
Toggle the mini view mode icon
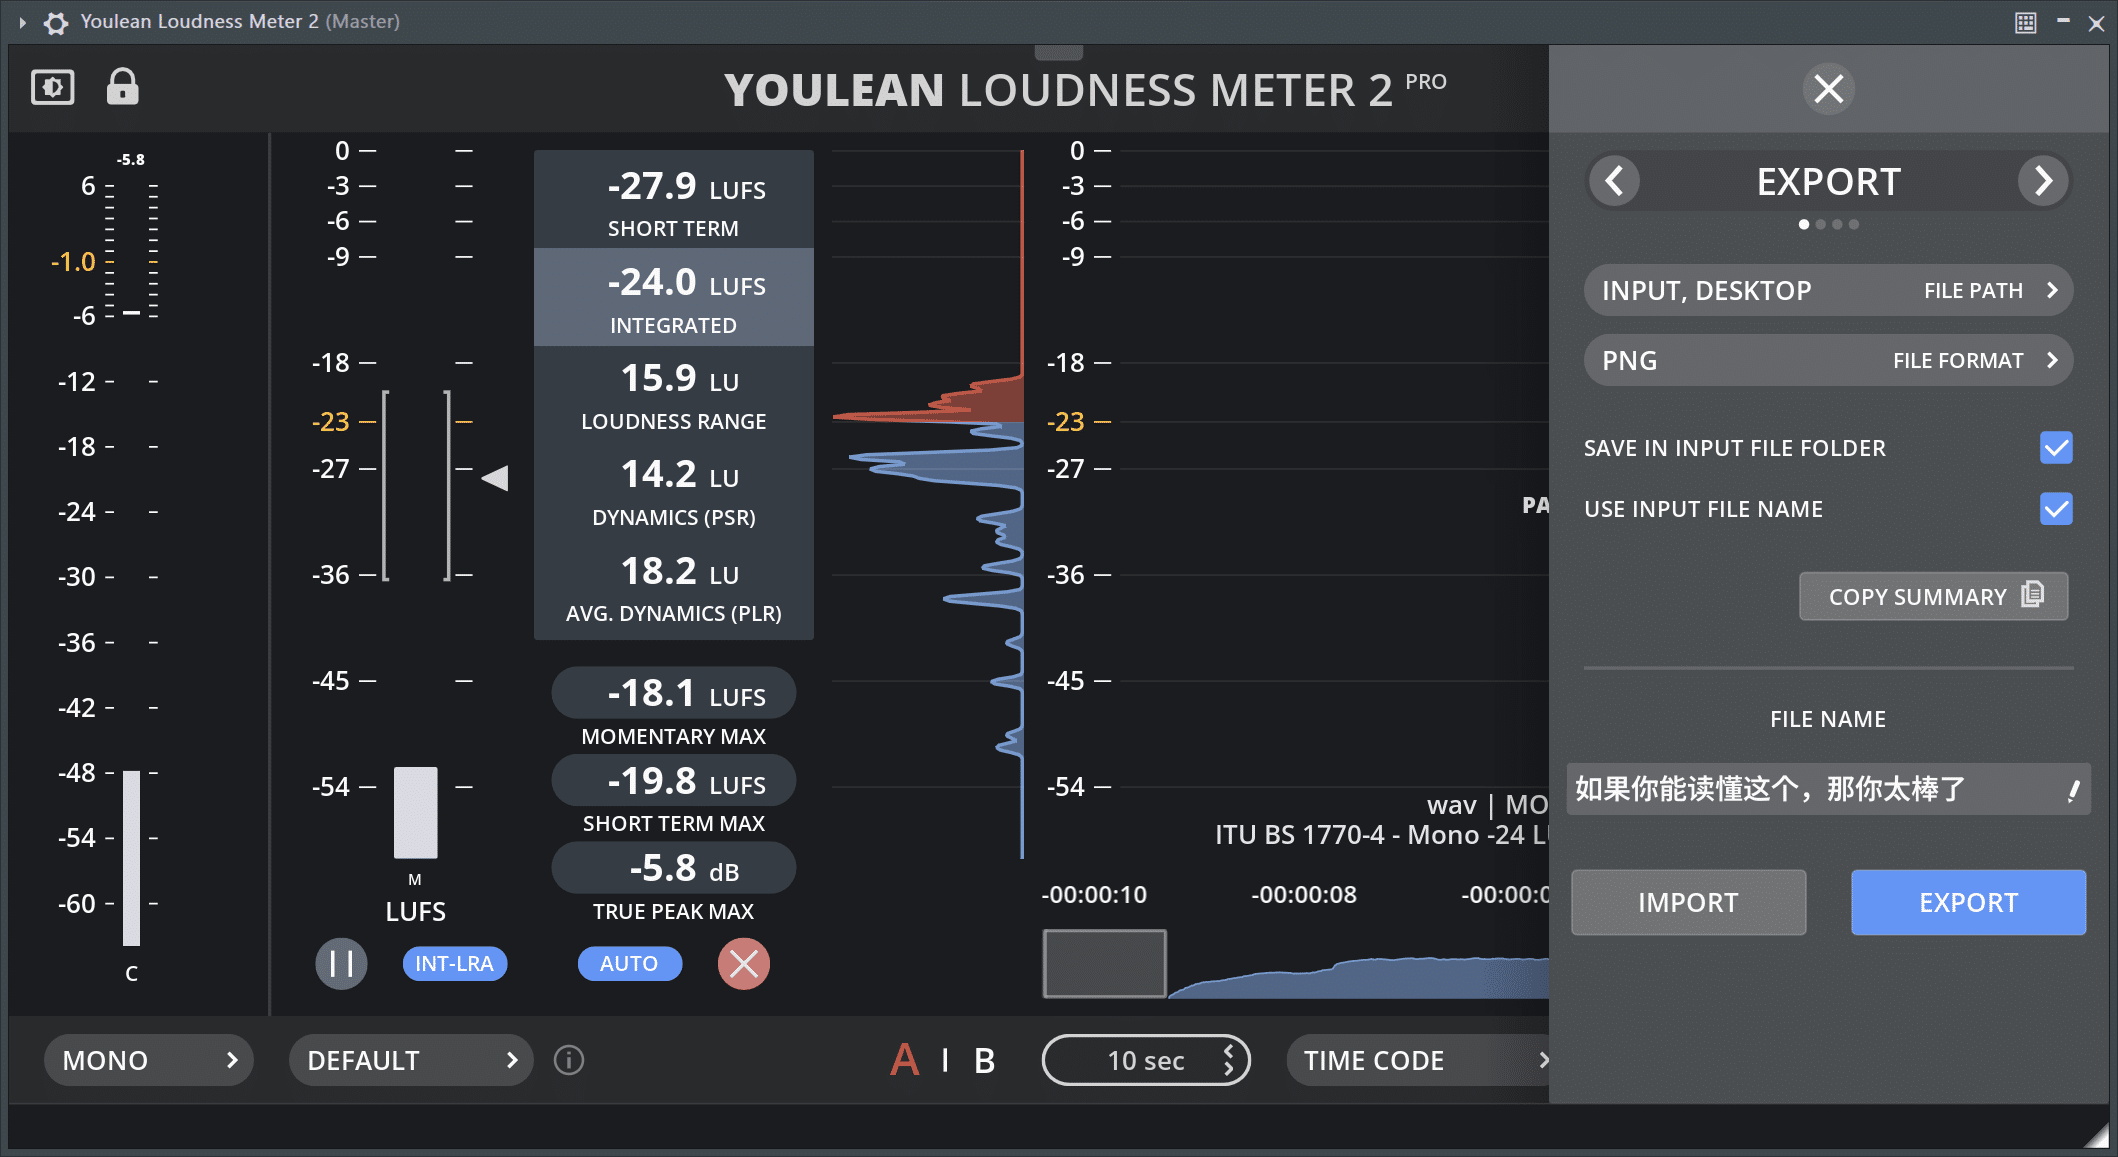(53, 87)
